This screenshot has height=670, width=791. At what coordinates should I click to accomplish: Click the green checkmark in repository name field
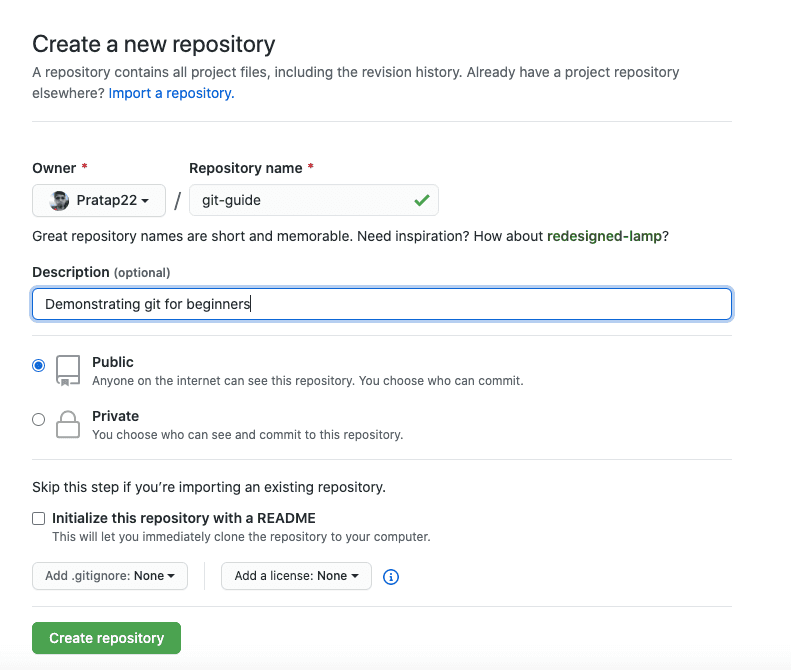[422, 200]
